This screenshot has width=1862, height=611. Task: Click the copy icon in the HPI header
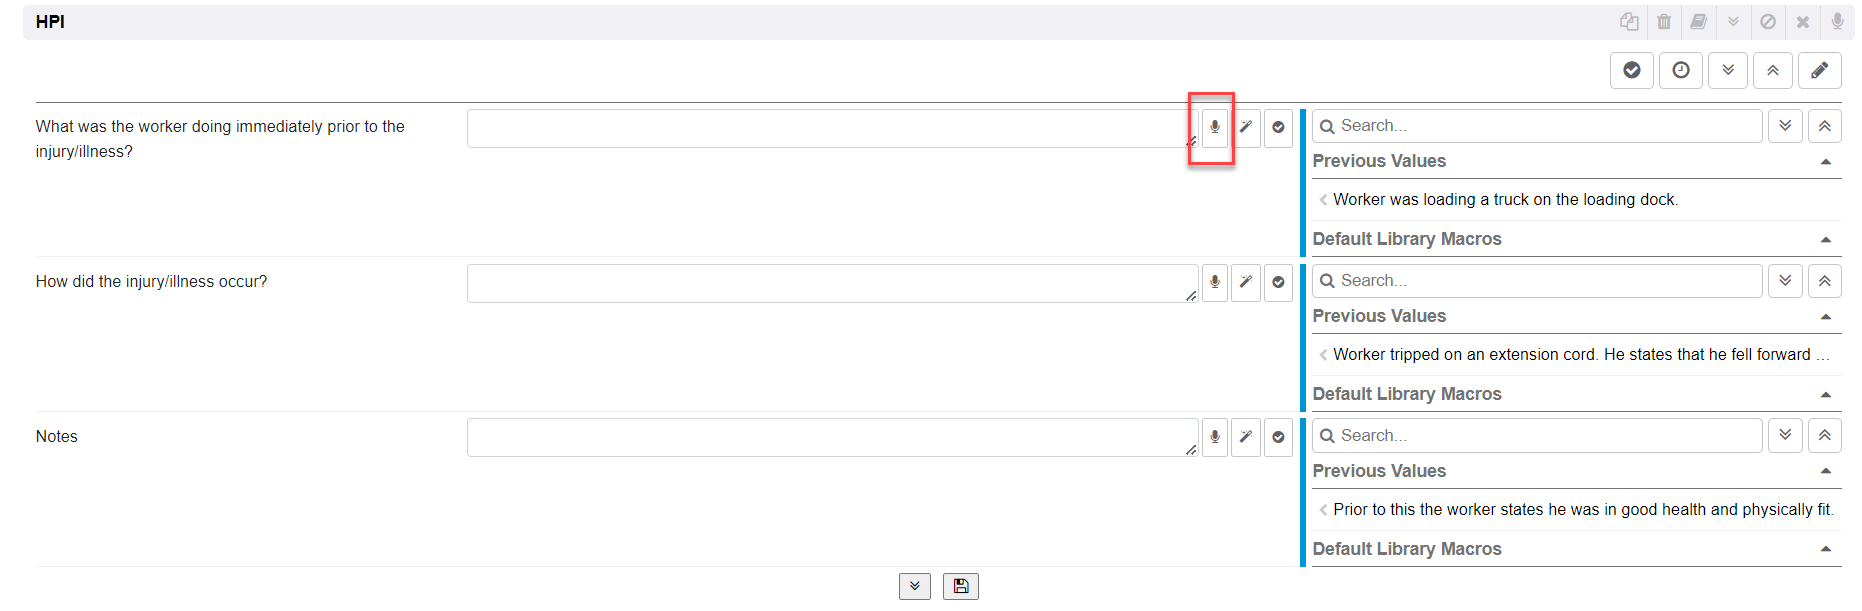point(1629,22)
